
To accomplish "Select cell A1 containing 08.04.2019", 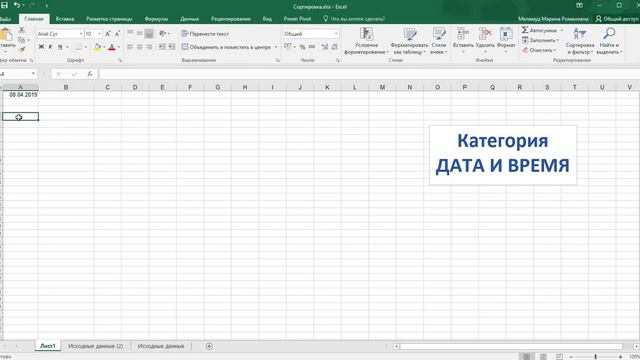I will point(20,95).
